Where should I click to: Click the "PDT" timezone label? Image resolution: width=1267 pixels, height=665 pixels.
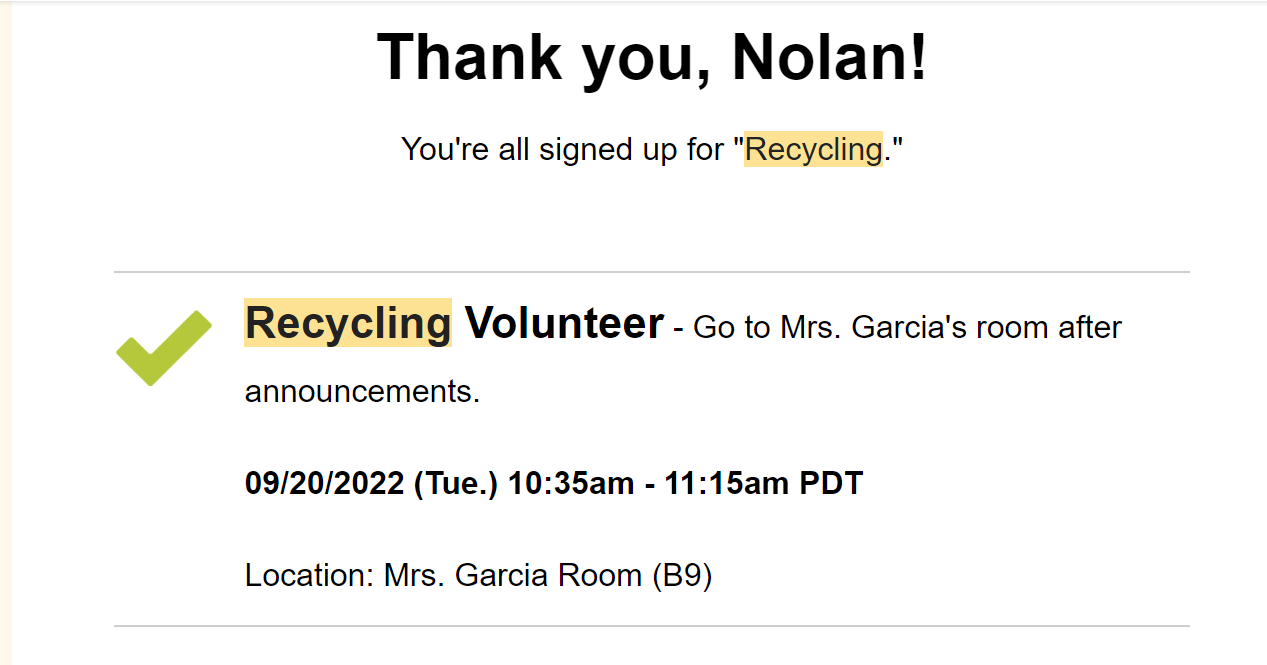831,484
